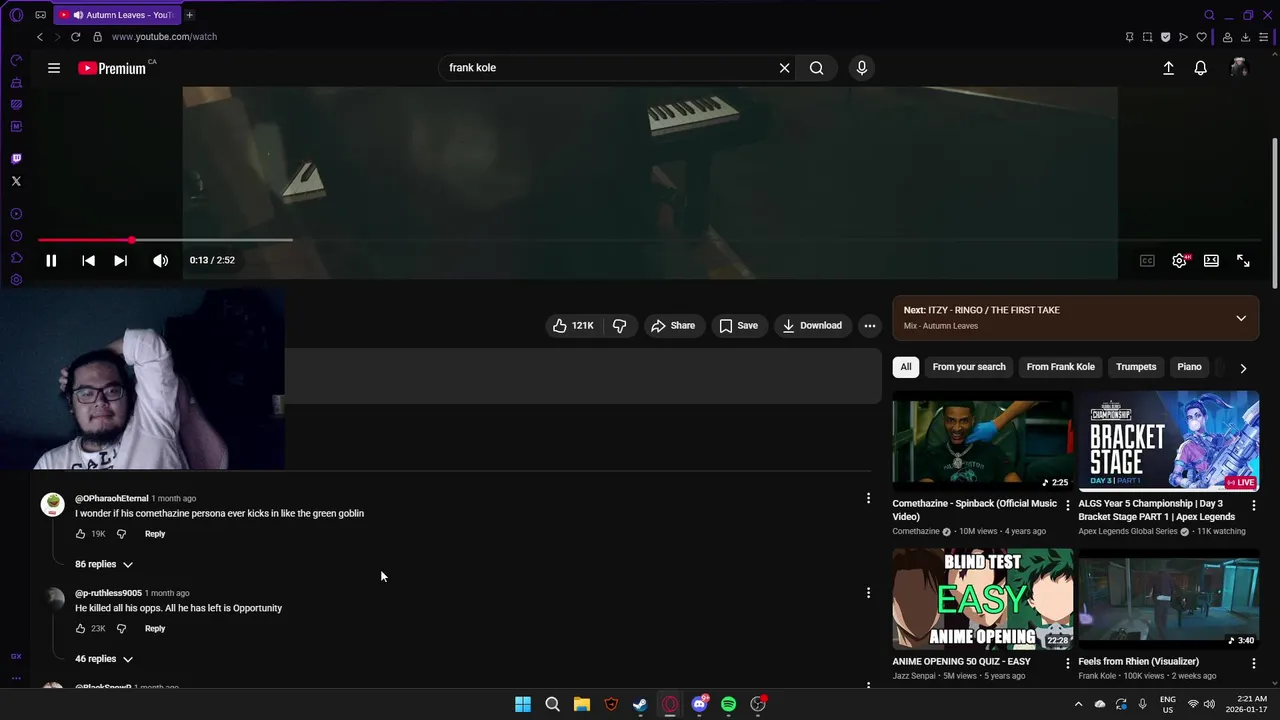Reload the page in browser
This screenshot has width=1280, height=720.
75,37
